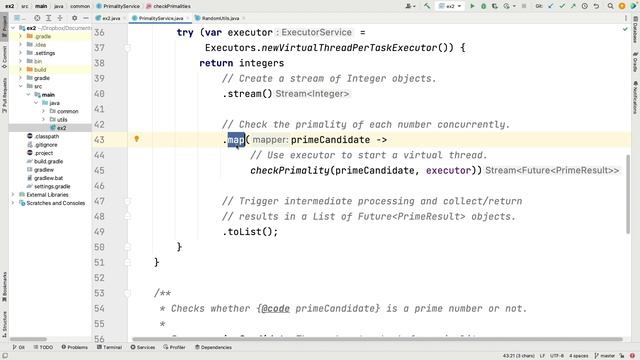
Task: Toggle the Notifications tool window
Action: [635, 97]
